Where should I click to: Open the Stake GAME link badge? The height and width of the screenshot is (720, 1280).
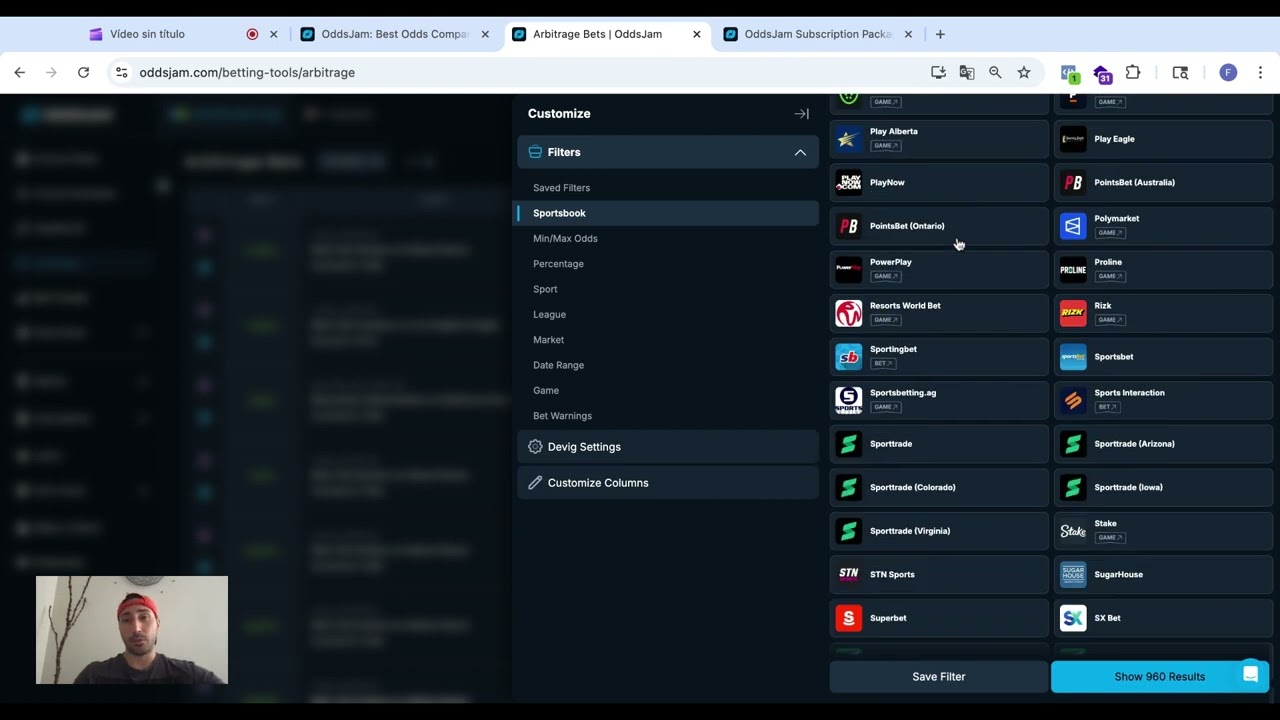click(x=1110, y=537)
